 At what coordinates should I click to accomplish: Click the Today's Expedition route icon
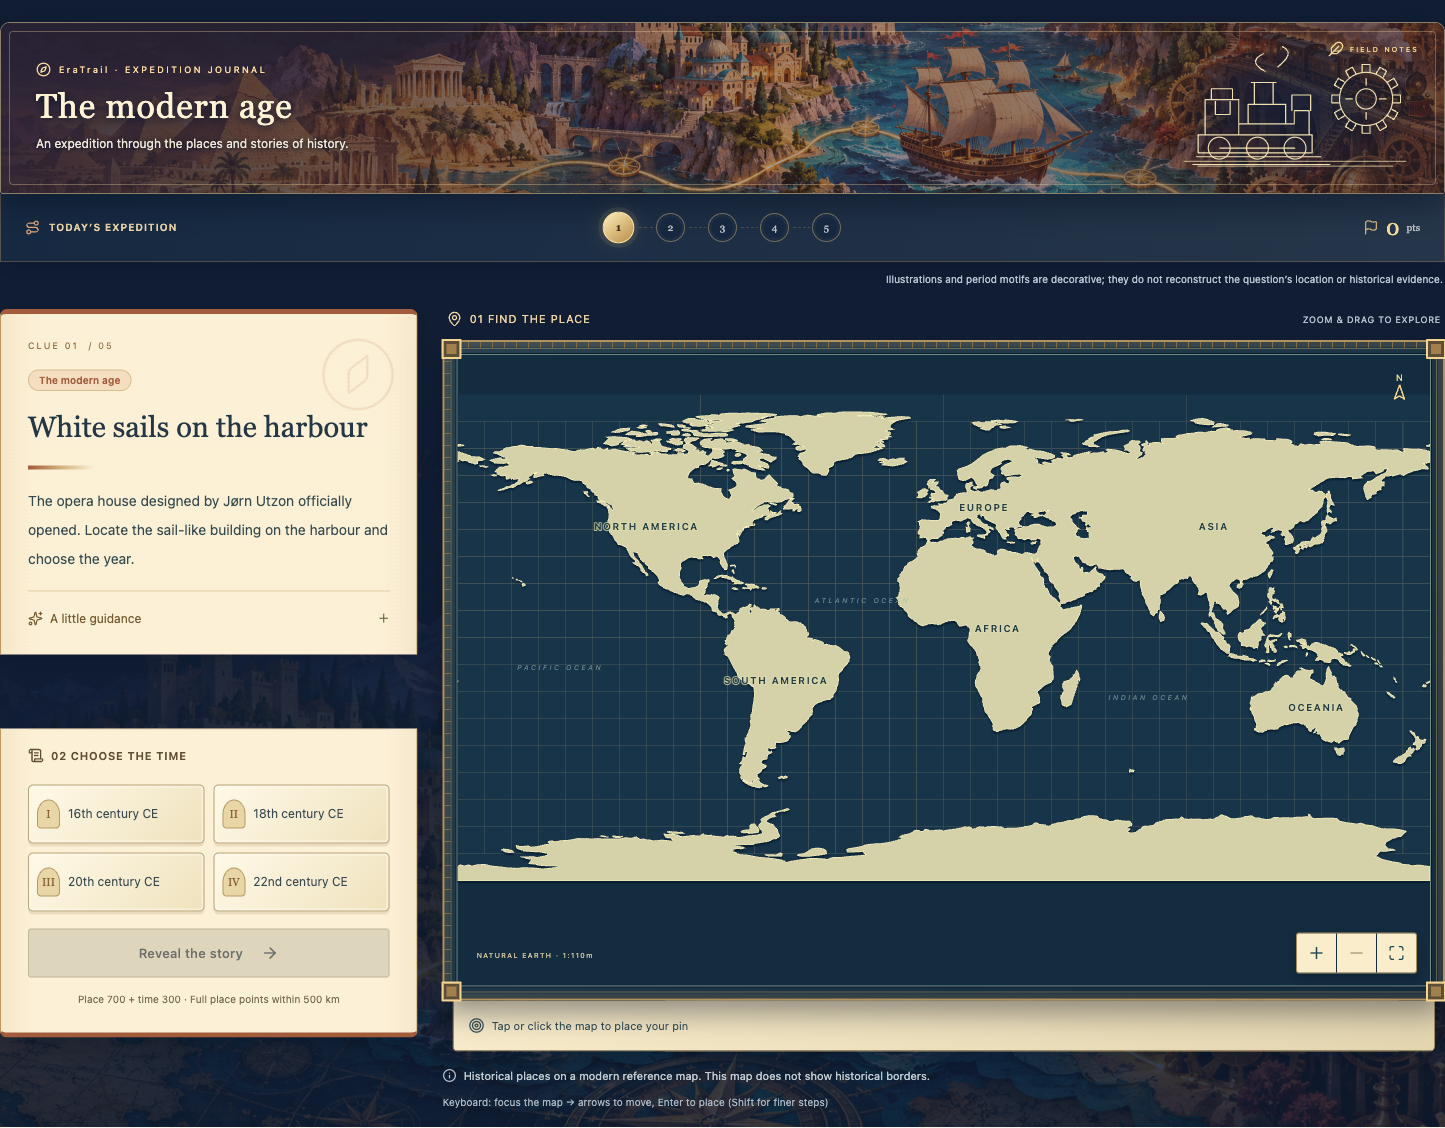(33, 228)
